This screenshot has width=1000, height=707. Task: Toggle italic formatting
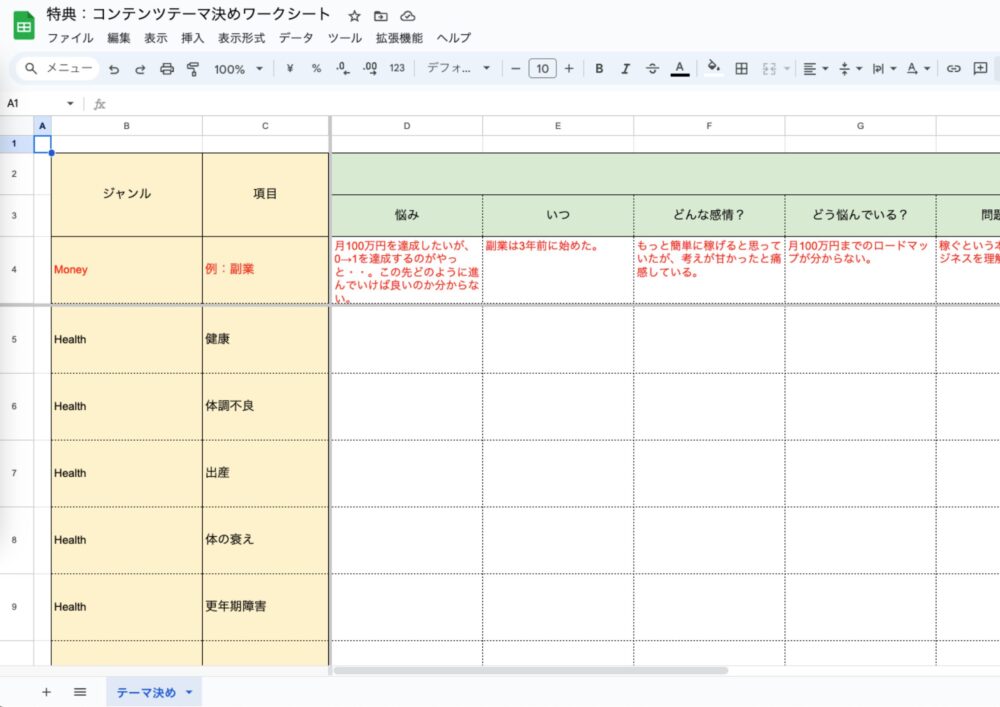[x=626, y=69]
